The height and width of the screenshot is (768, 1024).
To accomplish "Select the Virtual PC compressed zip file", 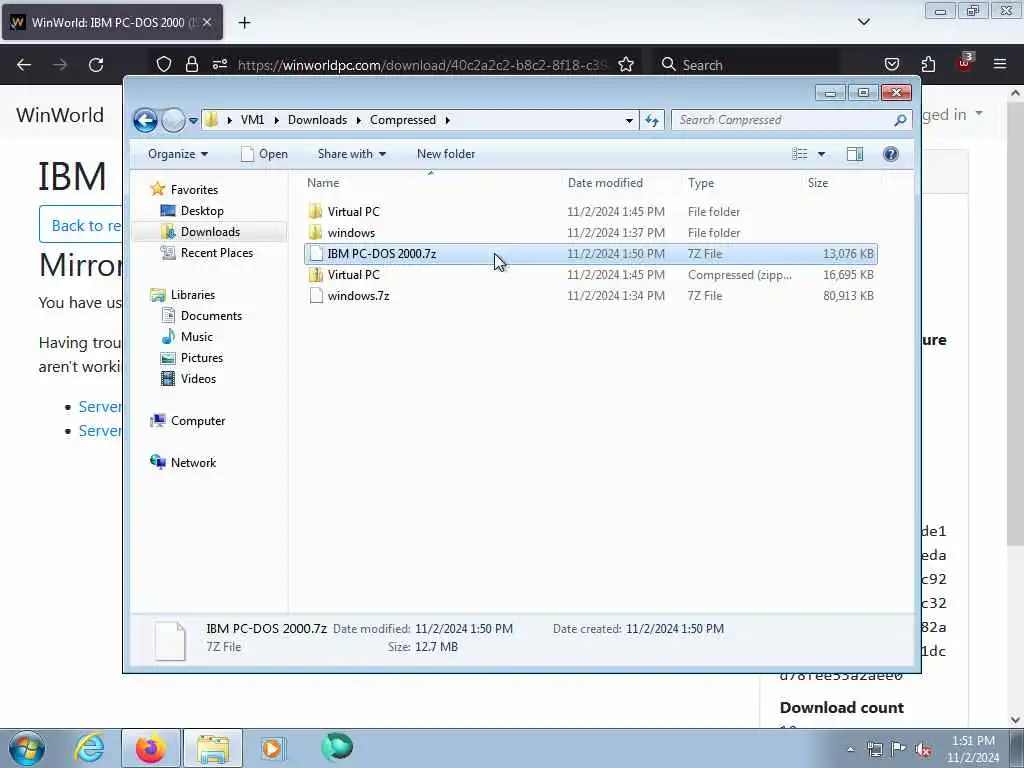I will click(x=591, y=275).
